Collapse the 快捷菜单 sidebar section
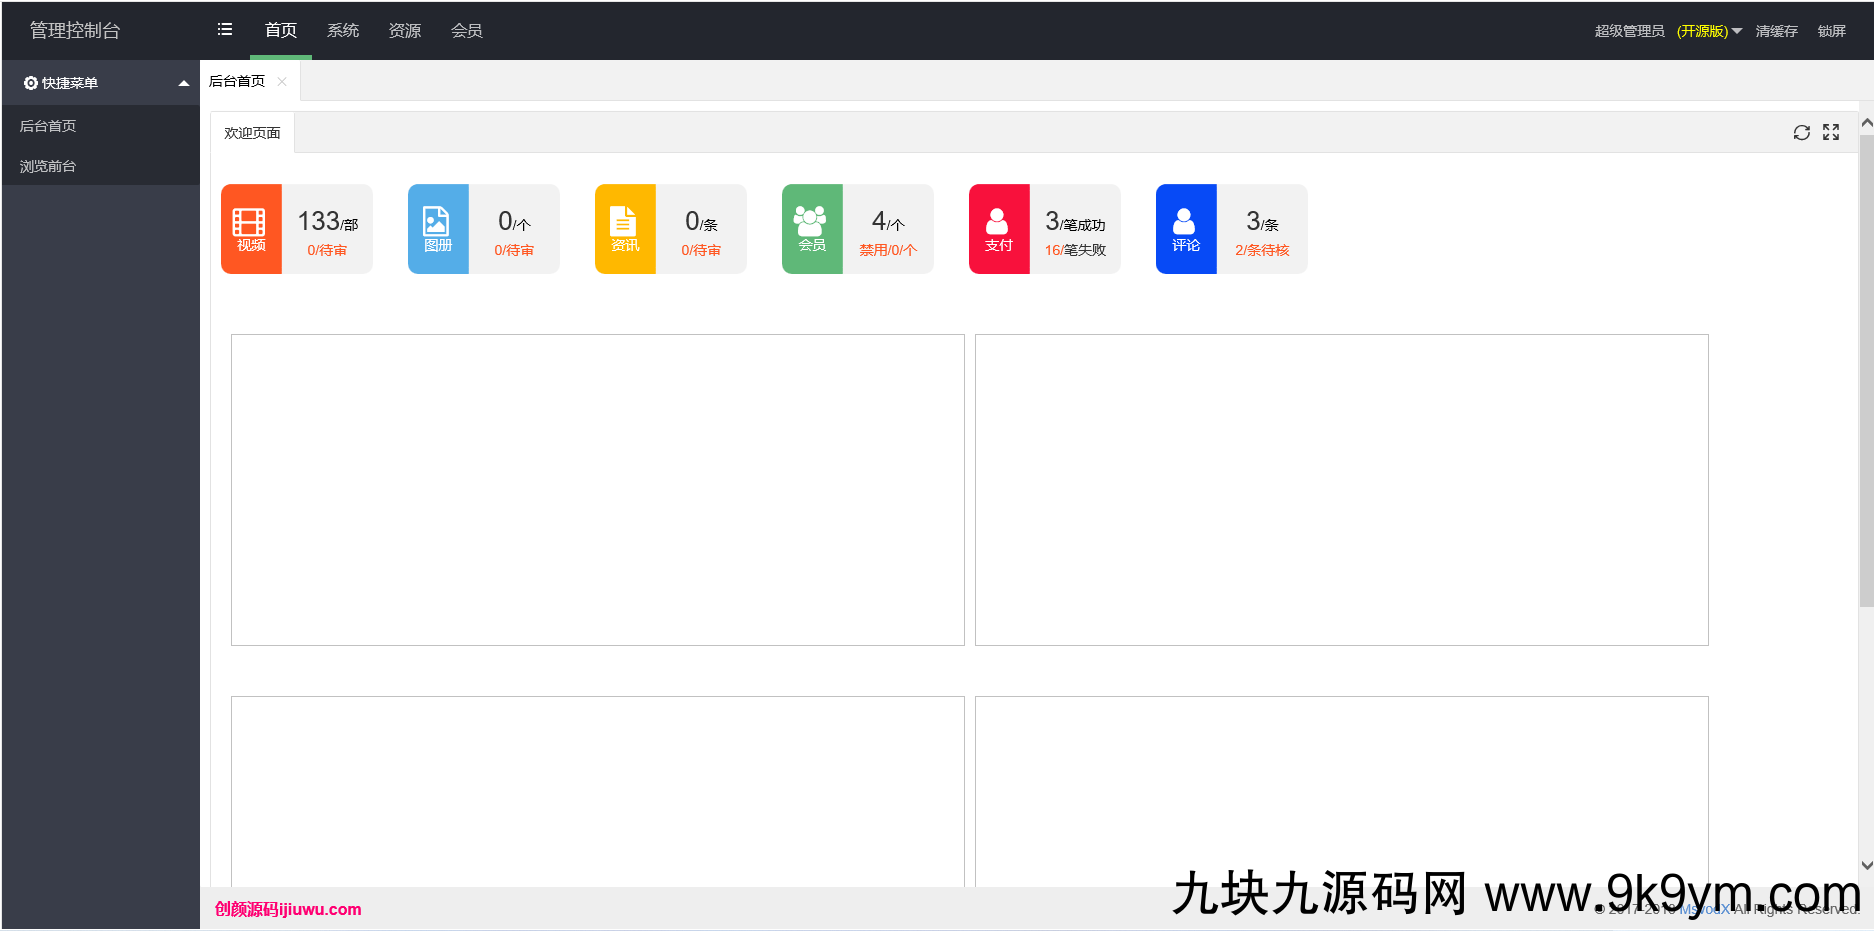This screenshot has height=931, width=1874. pos(184,83)
